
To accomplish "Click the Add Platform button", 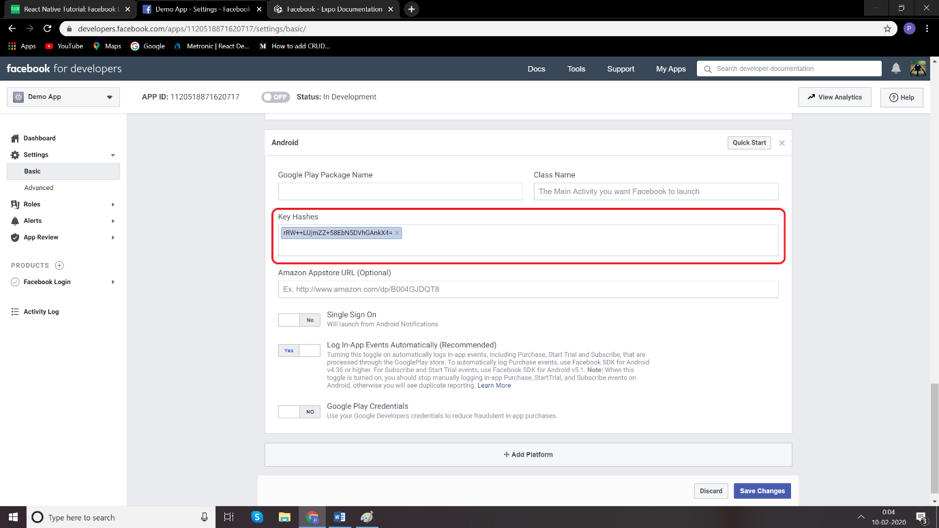I will 528,455.
